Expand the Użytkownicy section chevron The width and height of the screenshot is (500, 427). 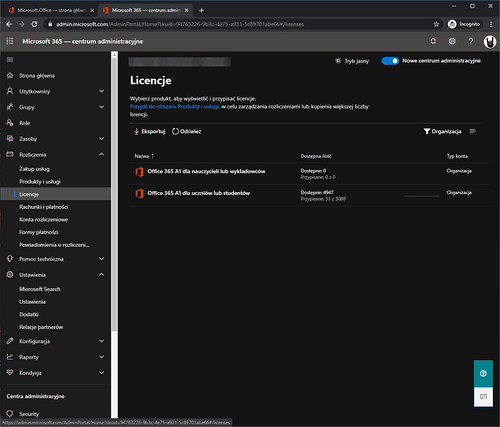(102, 91)
